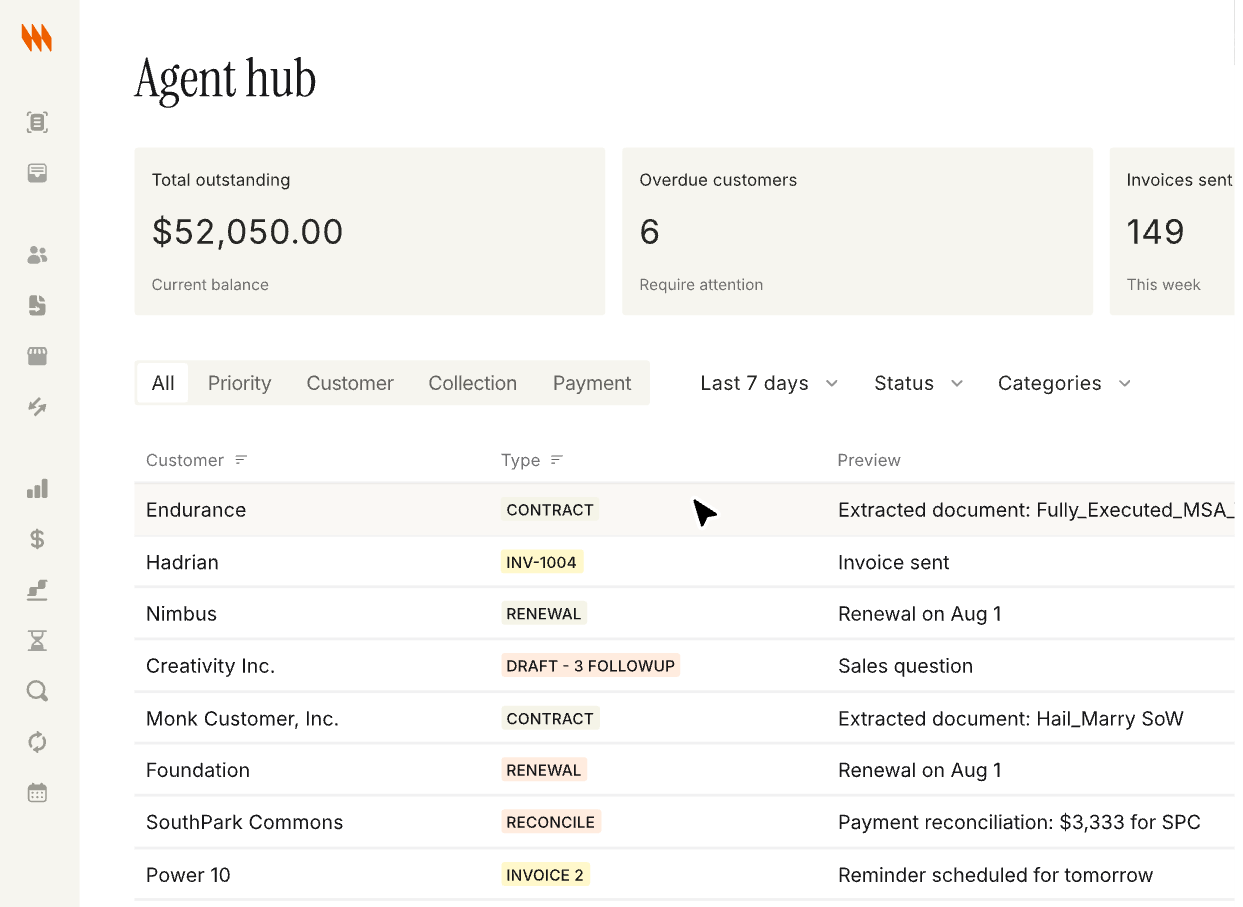This screenshot has height=907, width=1243.
Task: Click the orange app logo in sidebar
Action: pyautogui.click(x=37, y=38)
